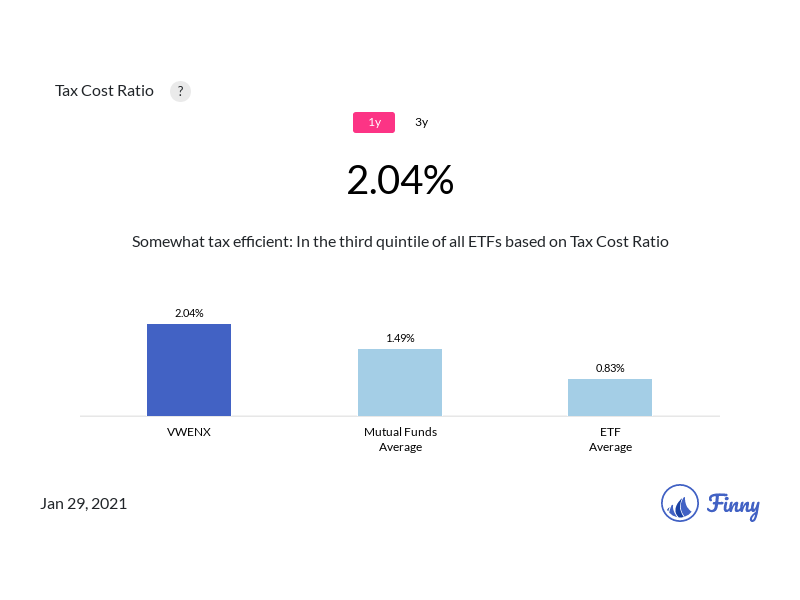Click the 2.04% label above VWENX bar

pyautogui.click(x=189, y=313)
